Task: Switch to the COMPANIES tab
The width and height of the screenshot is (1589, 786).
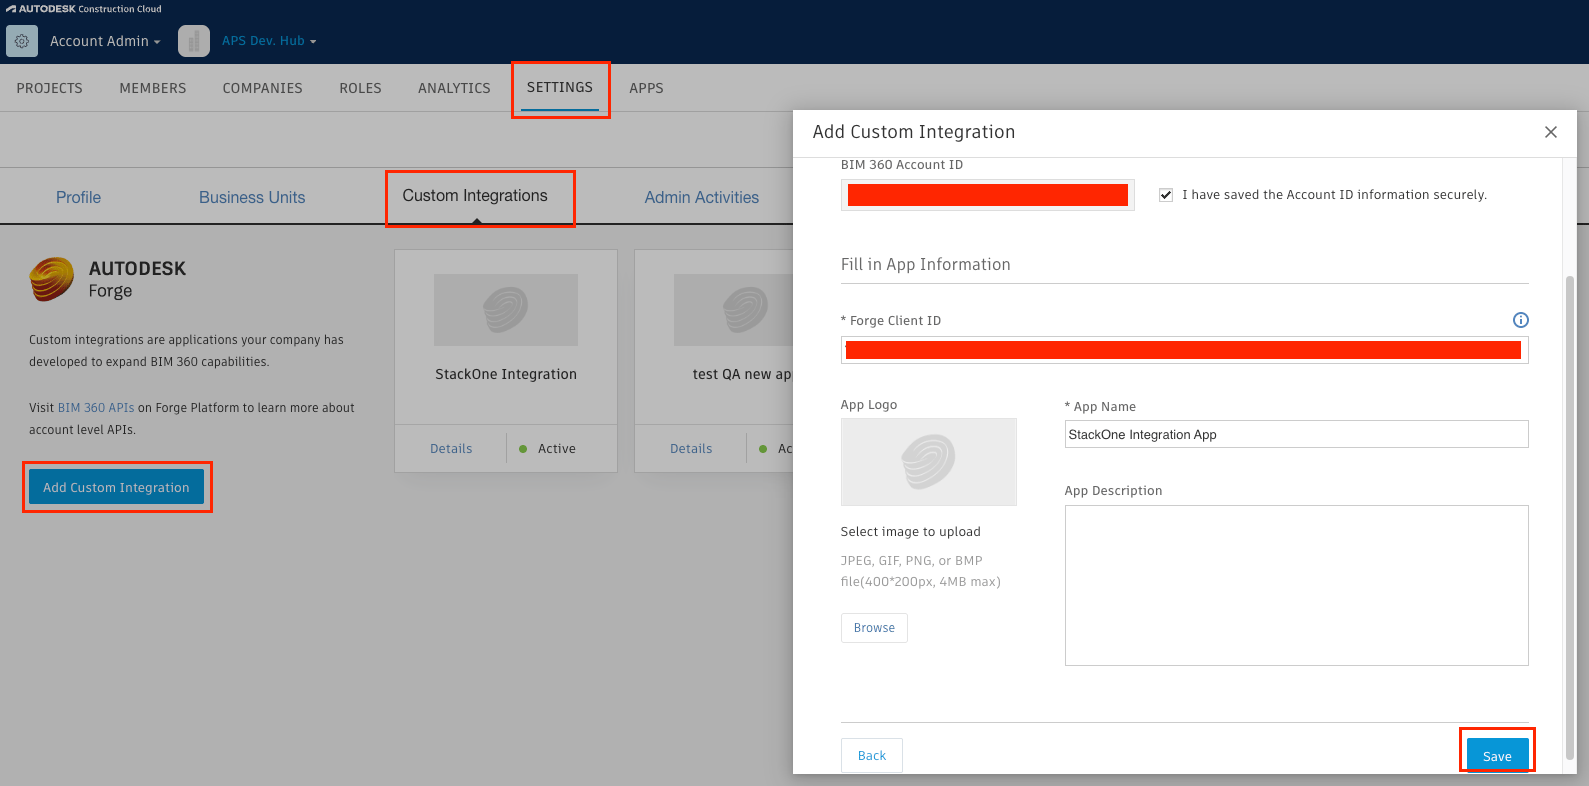Action: [263, 88]
